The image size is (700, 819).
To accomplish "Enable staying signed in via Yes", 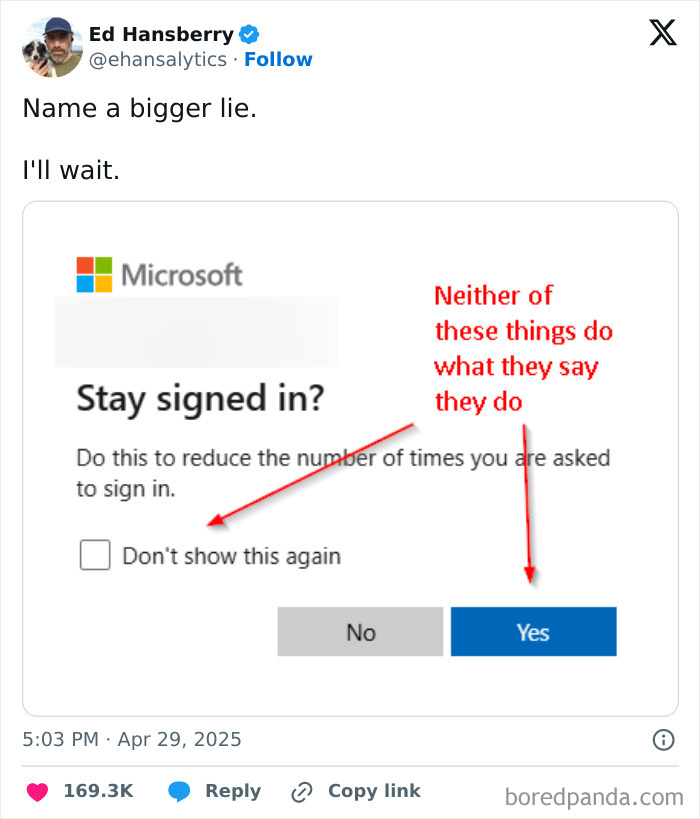I will pos(533,631).
